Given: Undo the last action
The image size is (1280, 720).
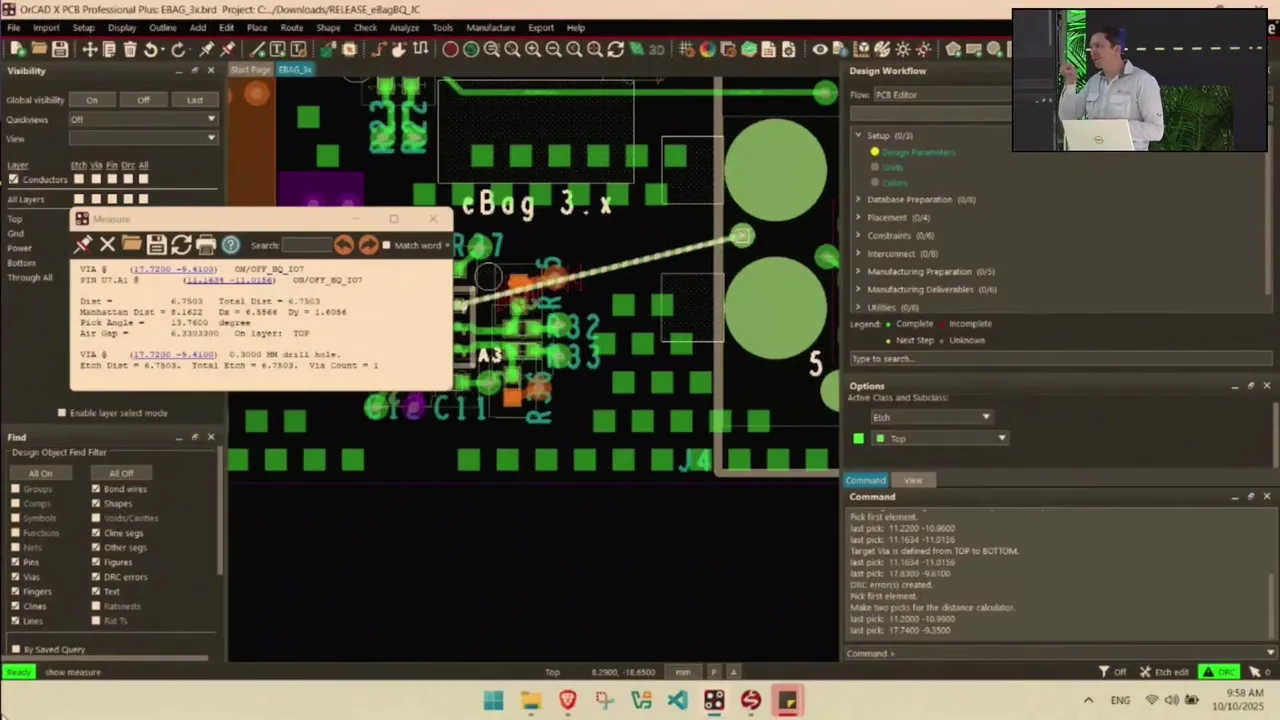Looking at the screenshot, I should pos(151,49).
